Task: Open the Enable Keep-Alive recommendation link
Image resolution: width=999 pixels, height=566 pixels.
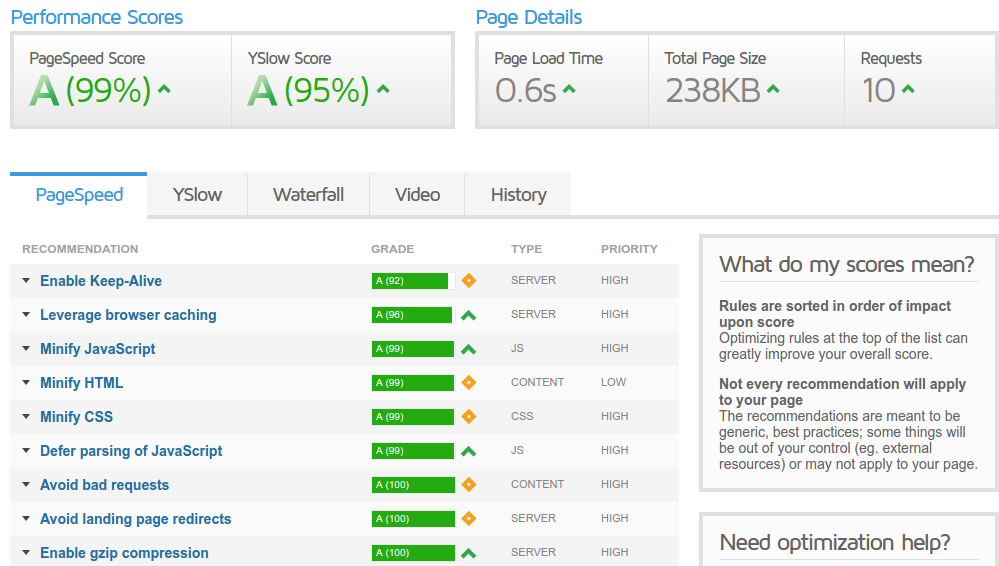Action: (x=101, y=281)
